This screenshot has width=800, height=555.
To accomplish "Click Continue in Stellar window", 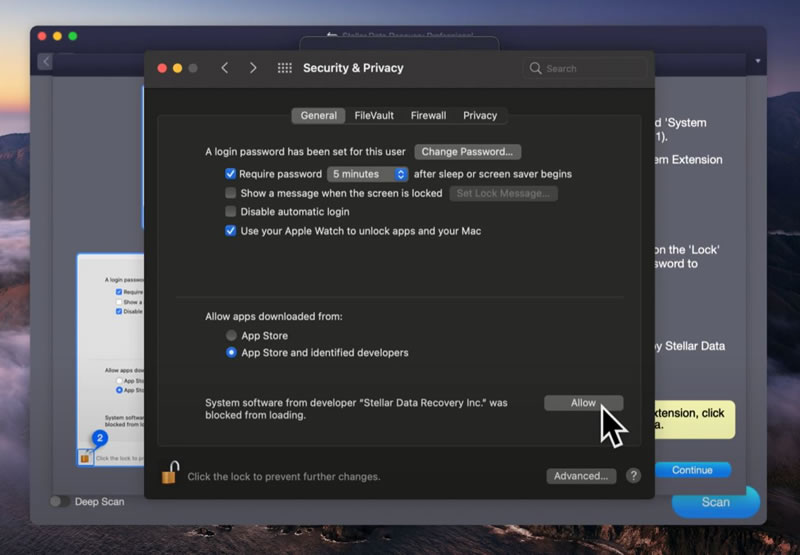I will [693, 470].
